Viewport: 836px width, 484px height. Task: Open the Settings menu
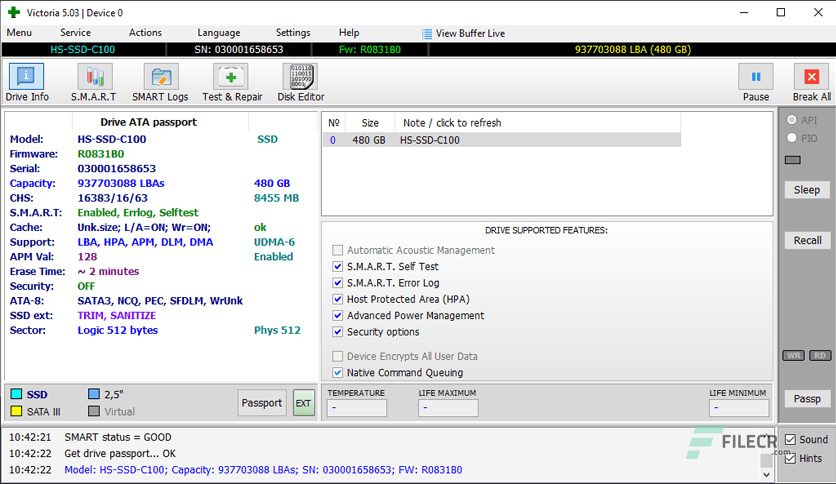(293, 33)
